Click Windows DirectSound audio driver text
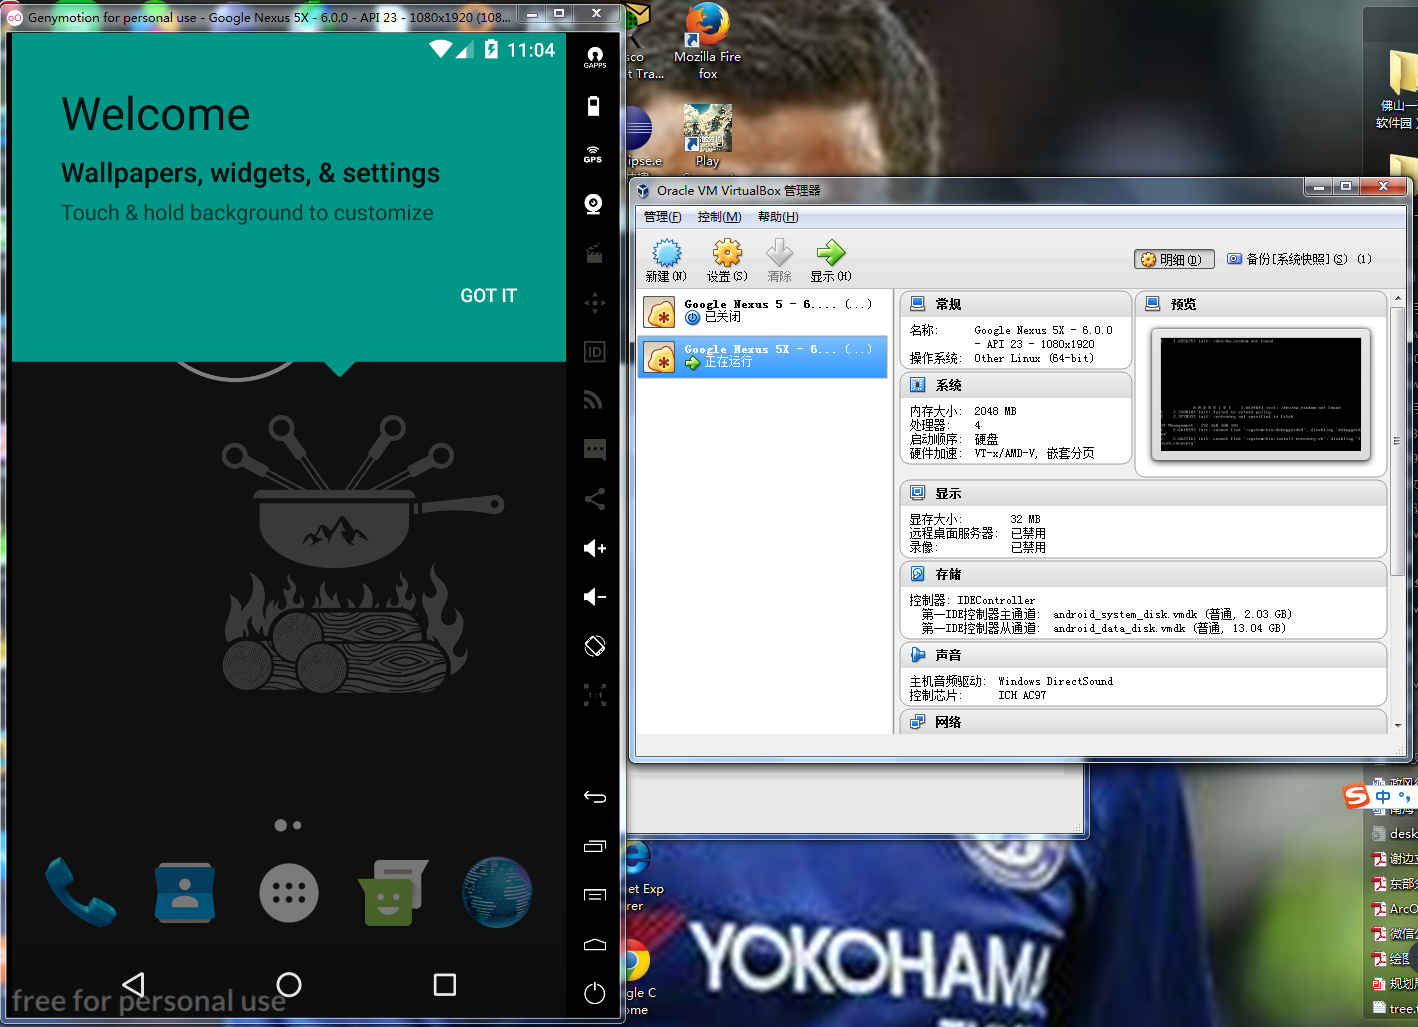1418x1027 pixels. coord(1055,681)
